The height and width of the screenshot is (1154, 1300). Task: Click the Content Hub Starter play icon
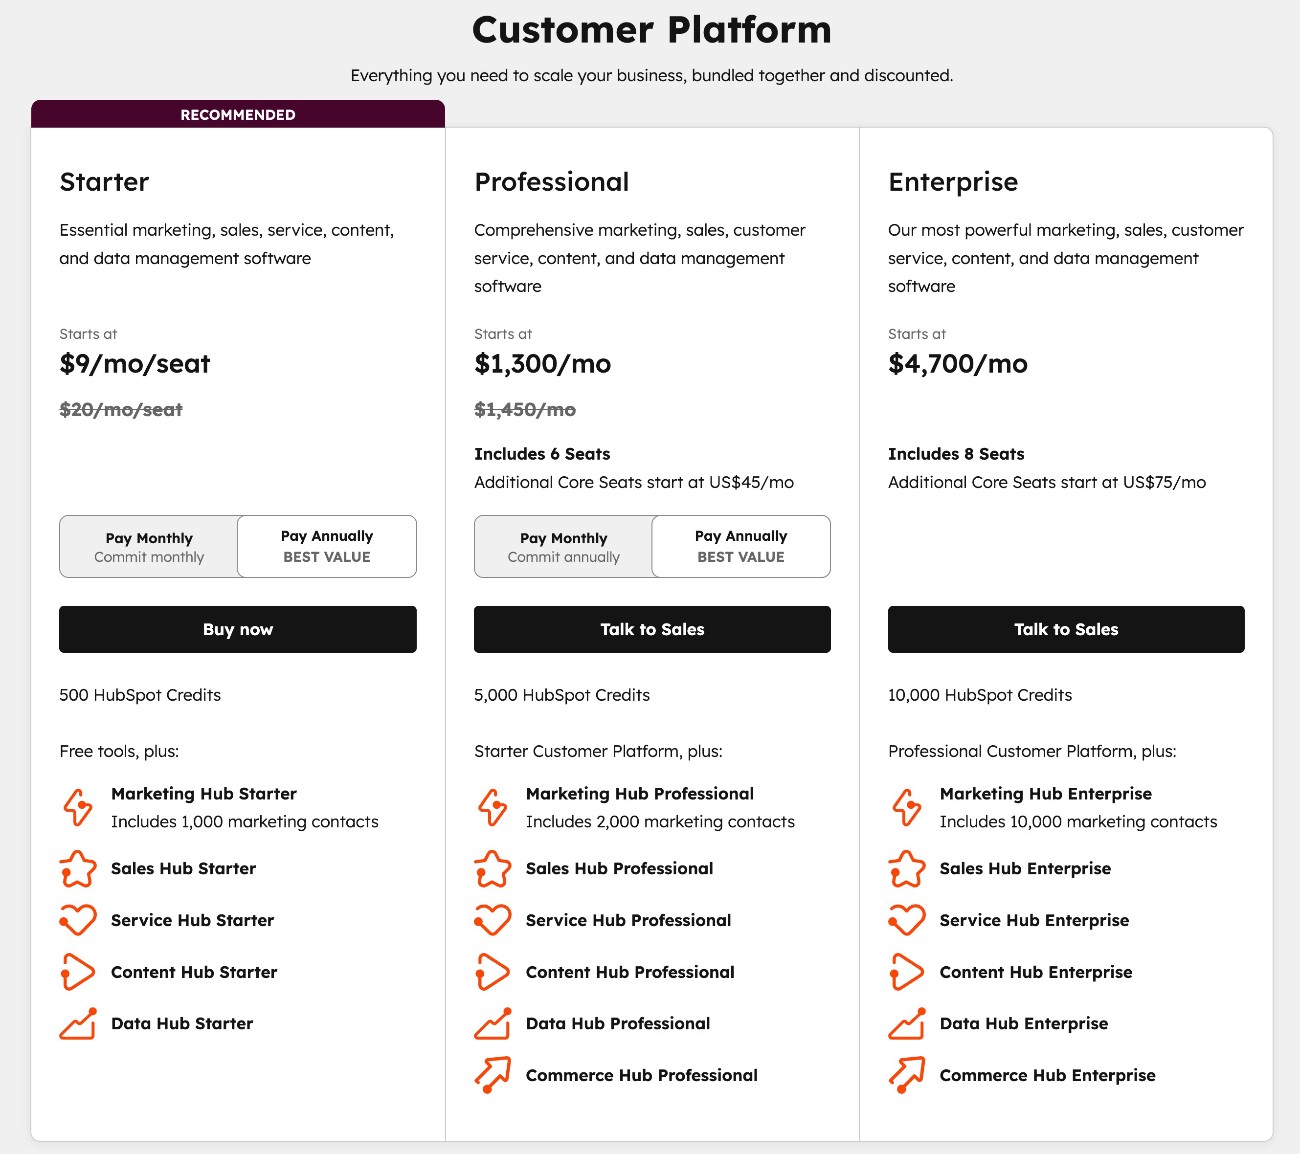[x=78, y=971]
